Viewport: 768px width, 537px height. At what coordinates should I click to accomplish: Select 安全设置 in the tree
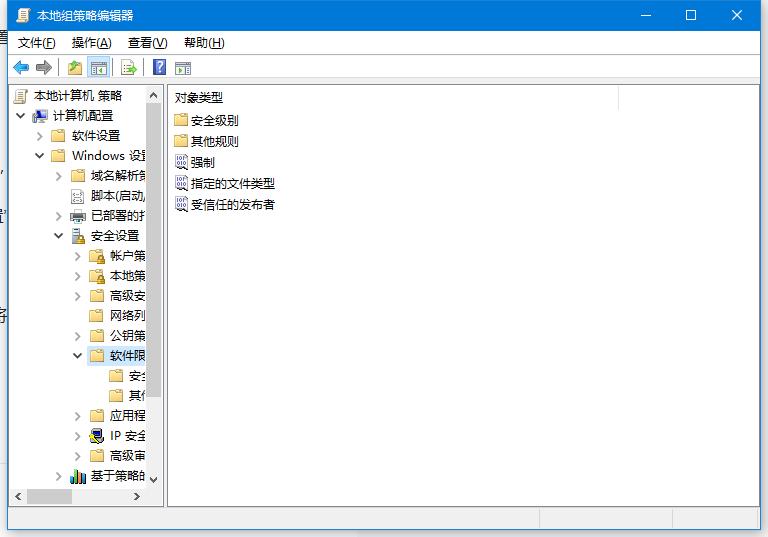(115, 236)
